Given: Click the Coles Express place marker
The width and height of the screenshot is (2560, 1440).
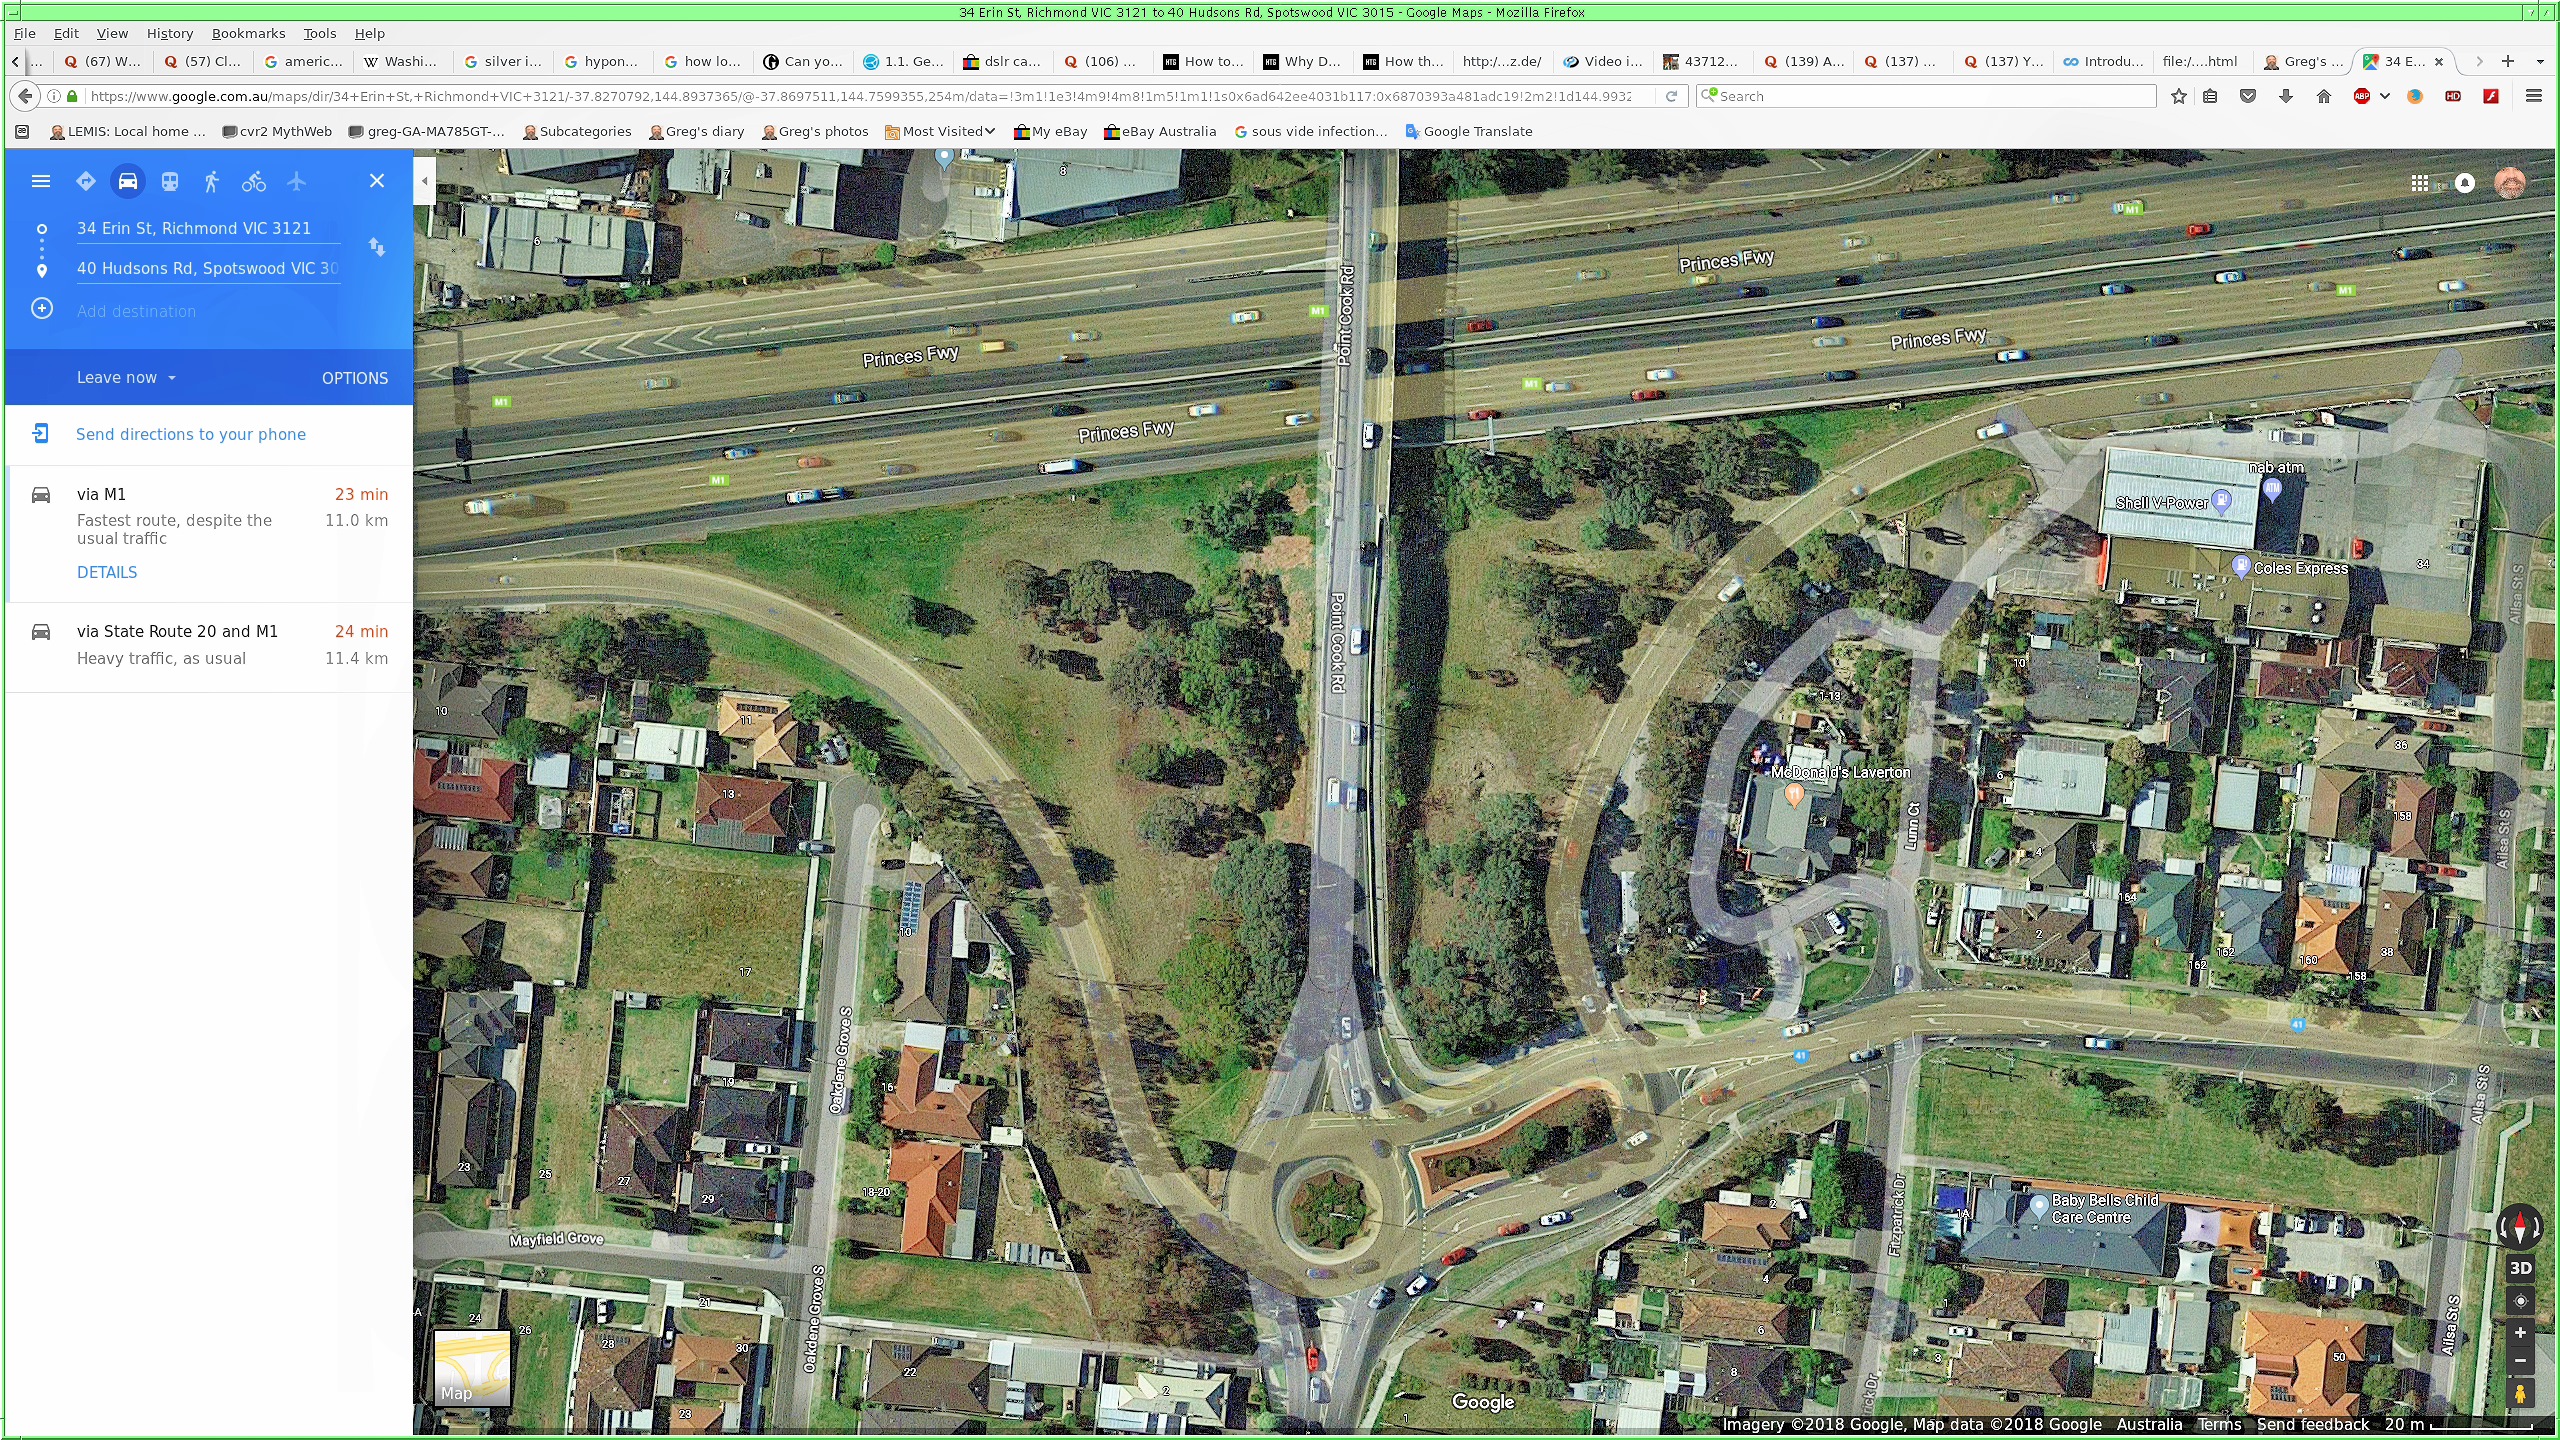Looking at the screenshot, I should pyautogui.click(x=2241, y=566).
